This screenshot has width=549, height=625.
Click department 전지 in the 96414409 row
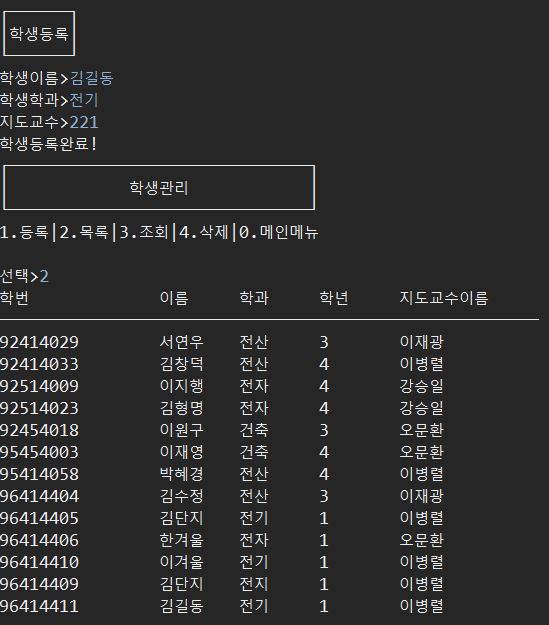pyautogui.click(x=254, y=584)
